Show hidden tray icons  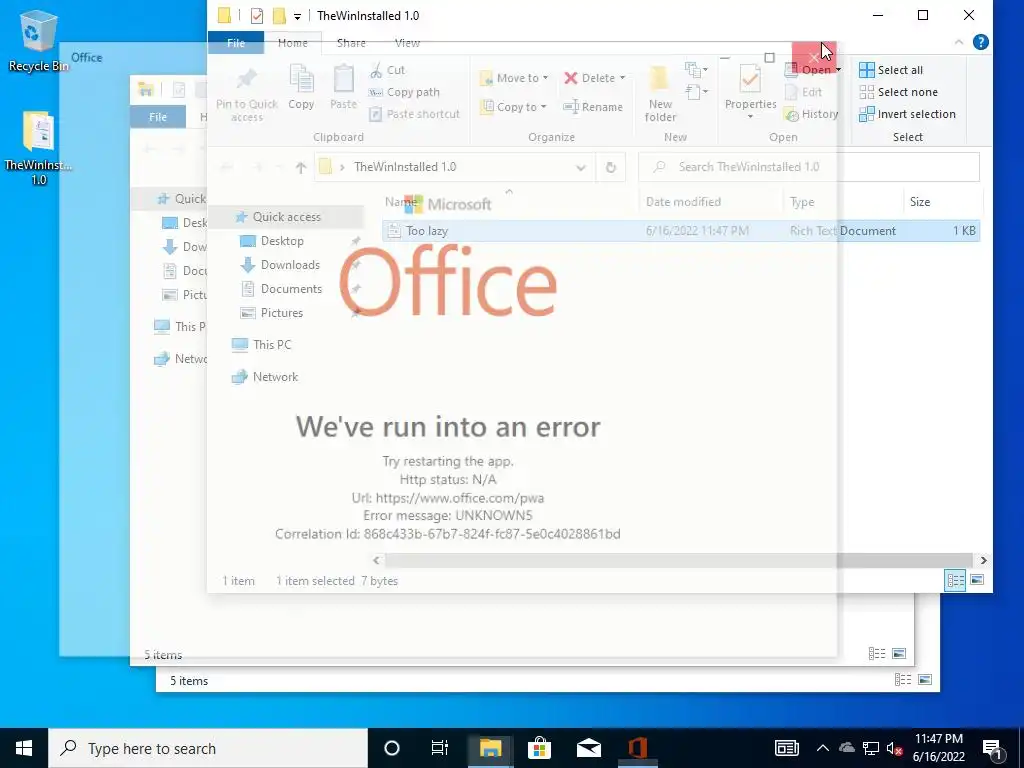(x=822, y=748)
